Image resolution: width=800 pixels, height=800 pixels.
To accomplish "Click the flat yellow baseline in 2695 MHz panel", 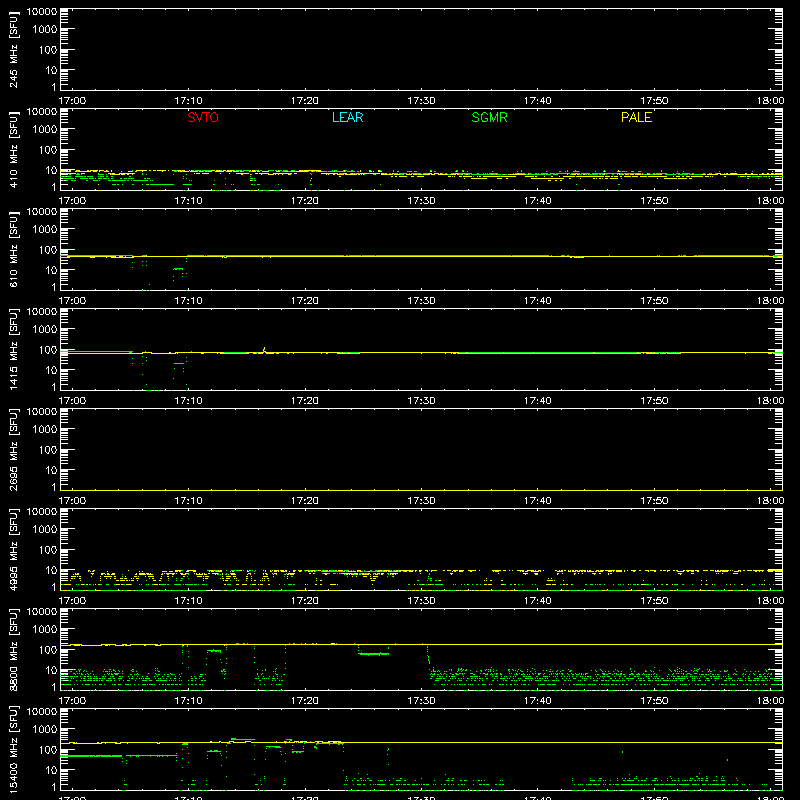I will pyautogui.click(x=421, y=490).
